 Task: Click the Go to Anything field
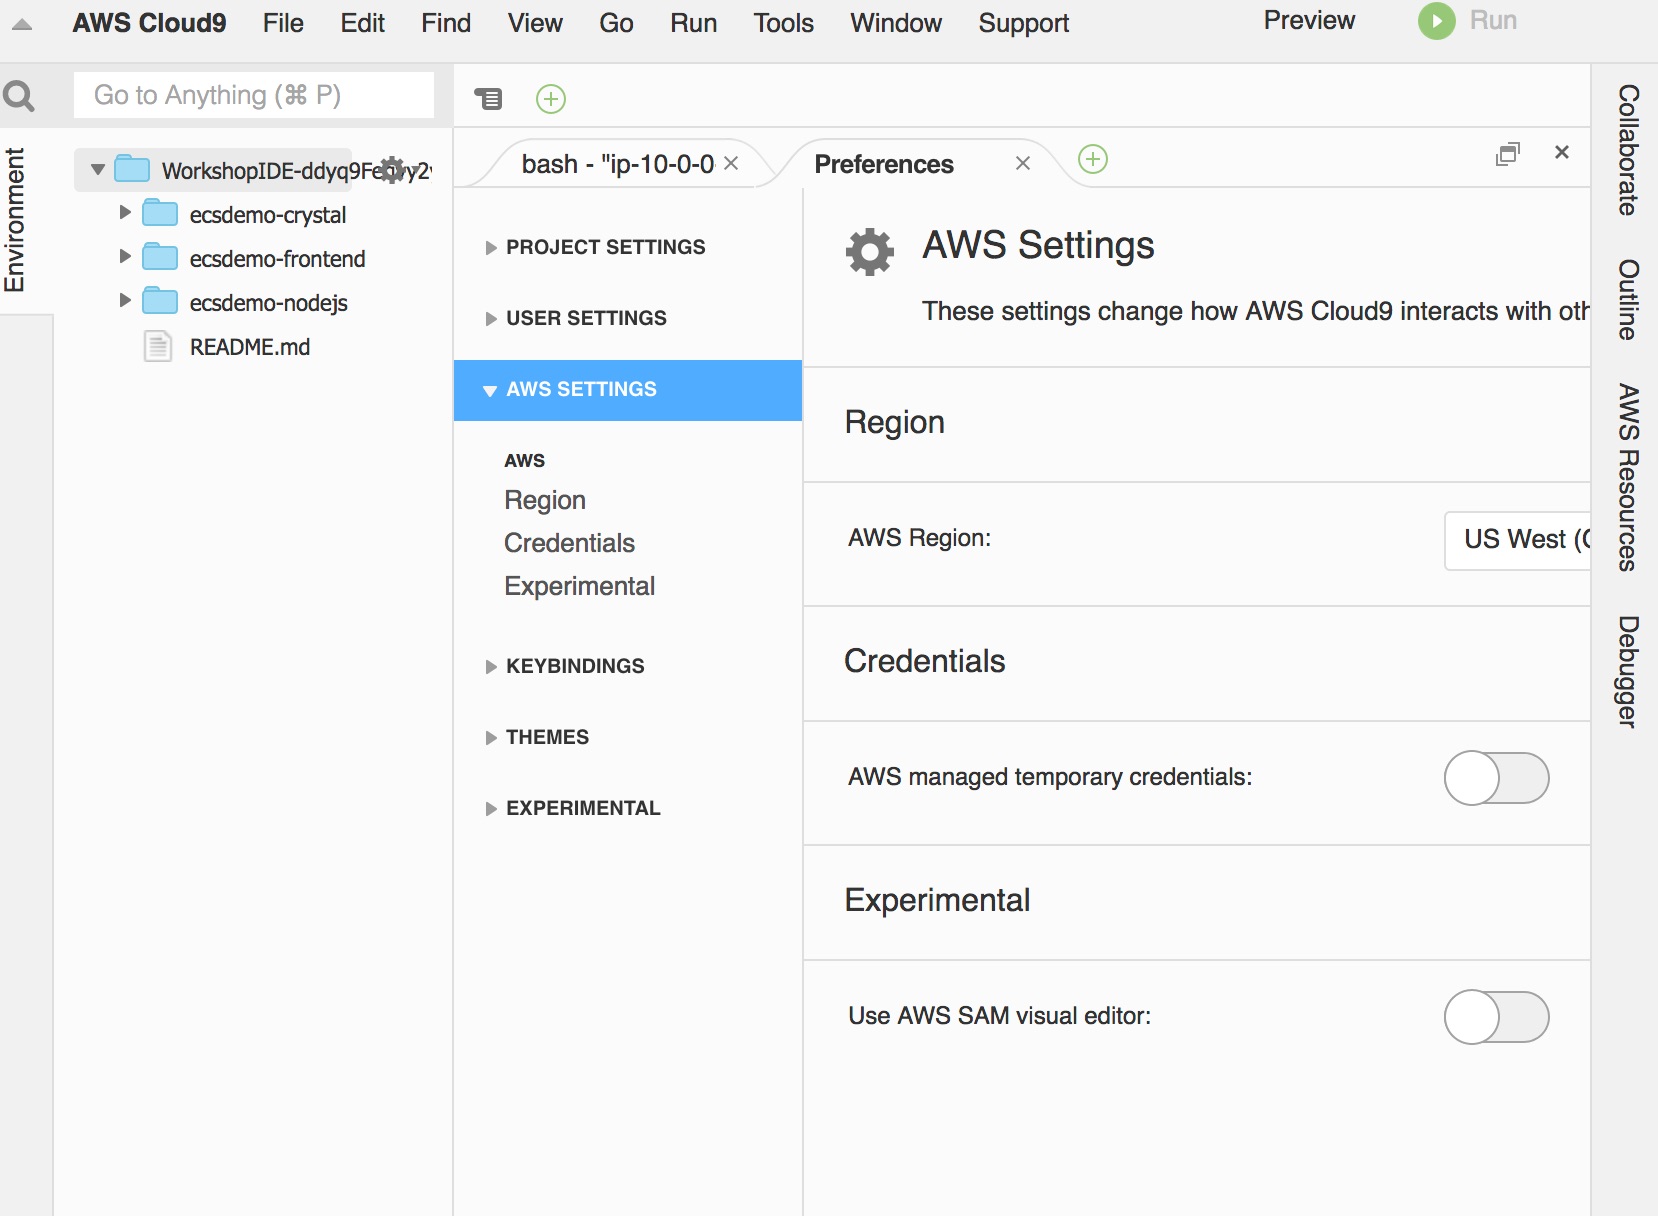click(x=253, y=95)
